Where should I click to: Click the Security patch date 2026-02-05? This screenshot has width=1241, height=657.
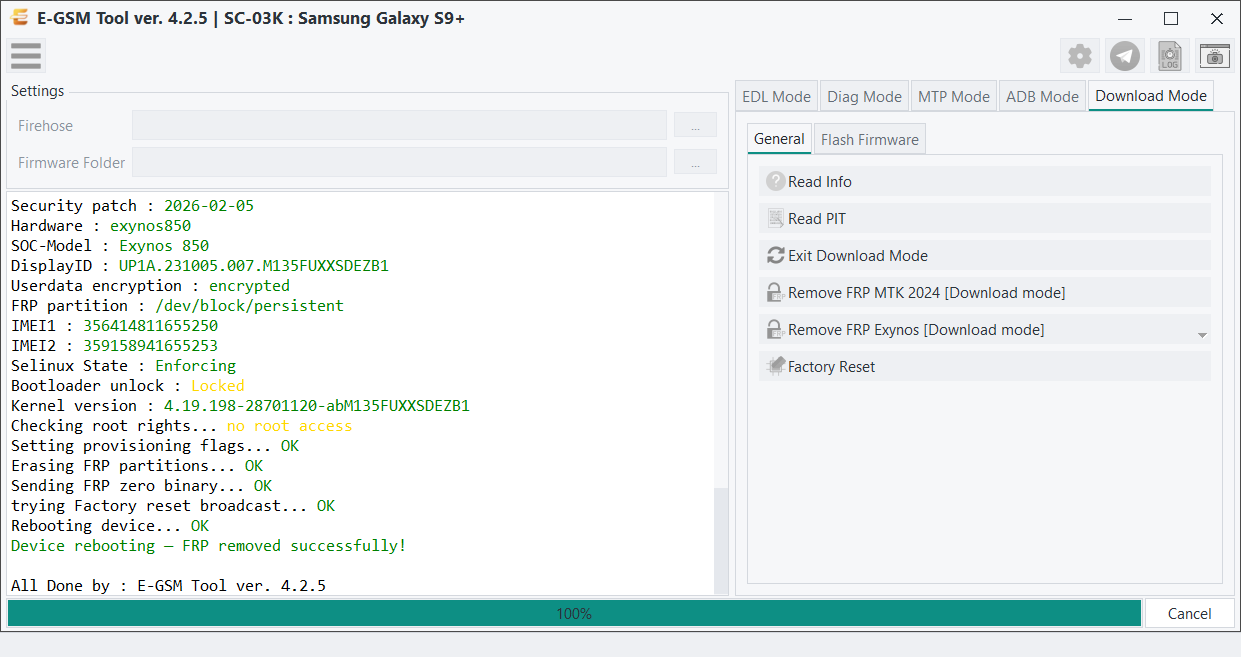pos(209,205)
